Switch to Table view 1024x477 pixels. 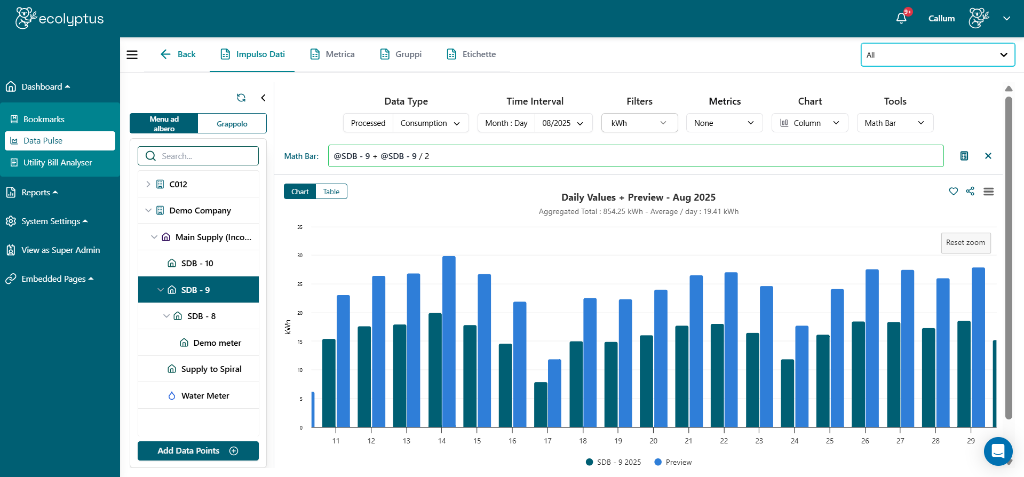click(331, 191)
